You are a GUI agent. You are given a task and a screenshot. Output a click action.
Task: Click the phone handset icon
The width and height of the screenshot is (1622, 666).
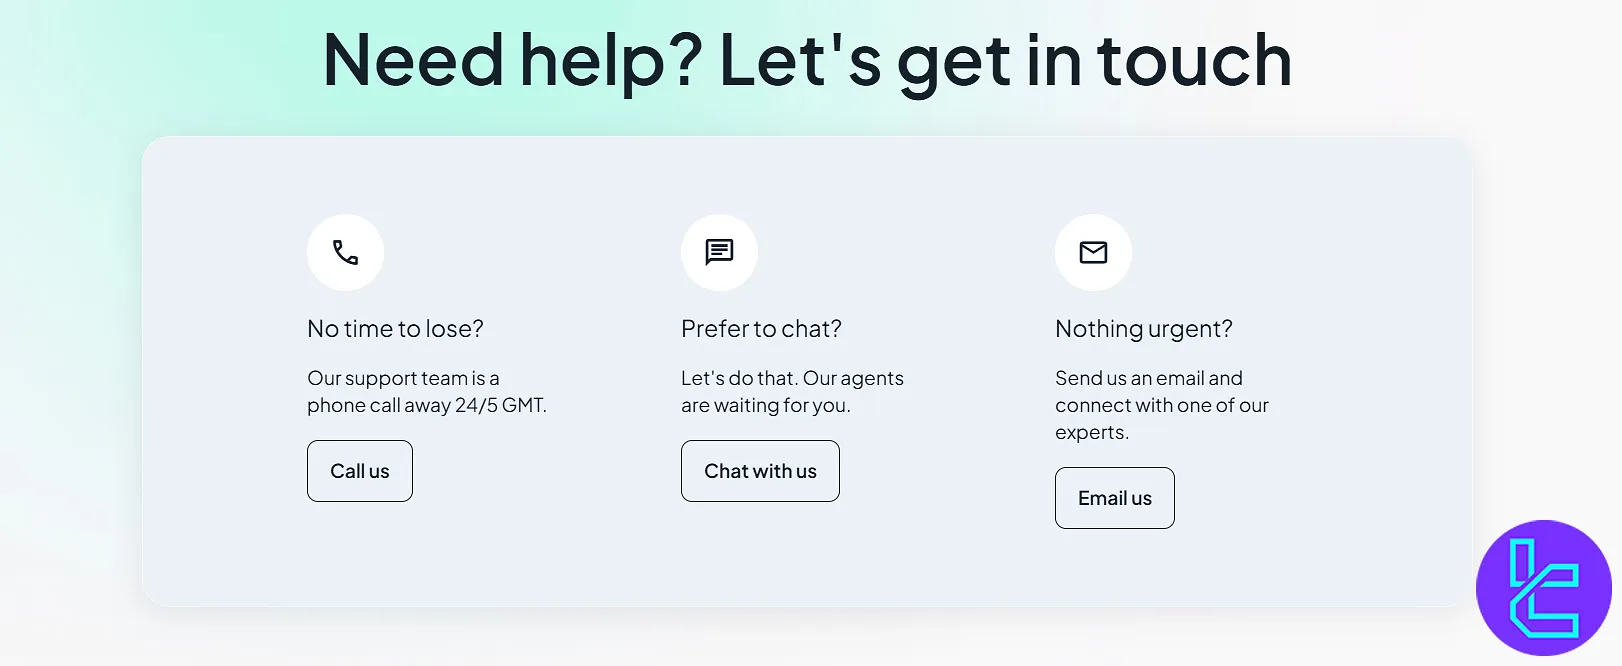[x=345, y=253]
